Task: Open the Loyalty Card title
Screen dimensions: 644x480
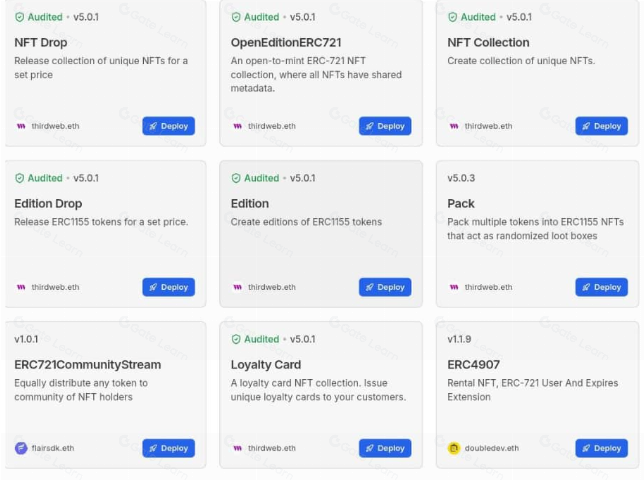Action: (x=266, y=365)
